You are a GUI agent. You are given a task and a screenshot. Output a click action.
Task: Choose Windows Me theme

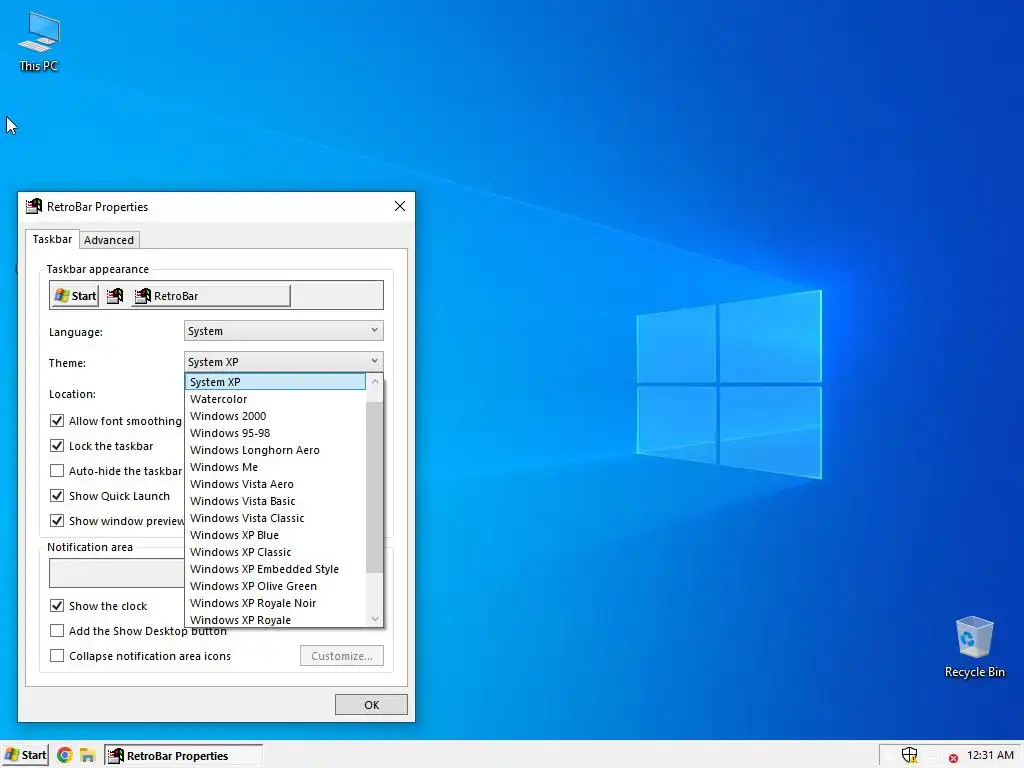pyautogui.click(x=275, y=467)
